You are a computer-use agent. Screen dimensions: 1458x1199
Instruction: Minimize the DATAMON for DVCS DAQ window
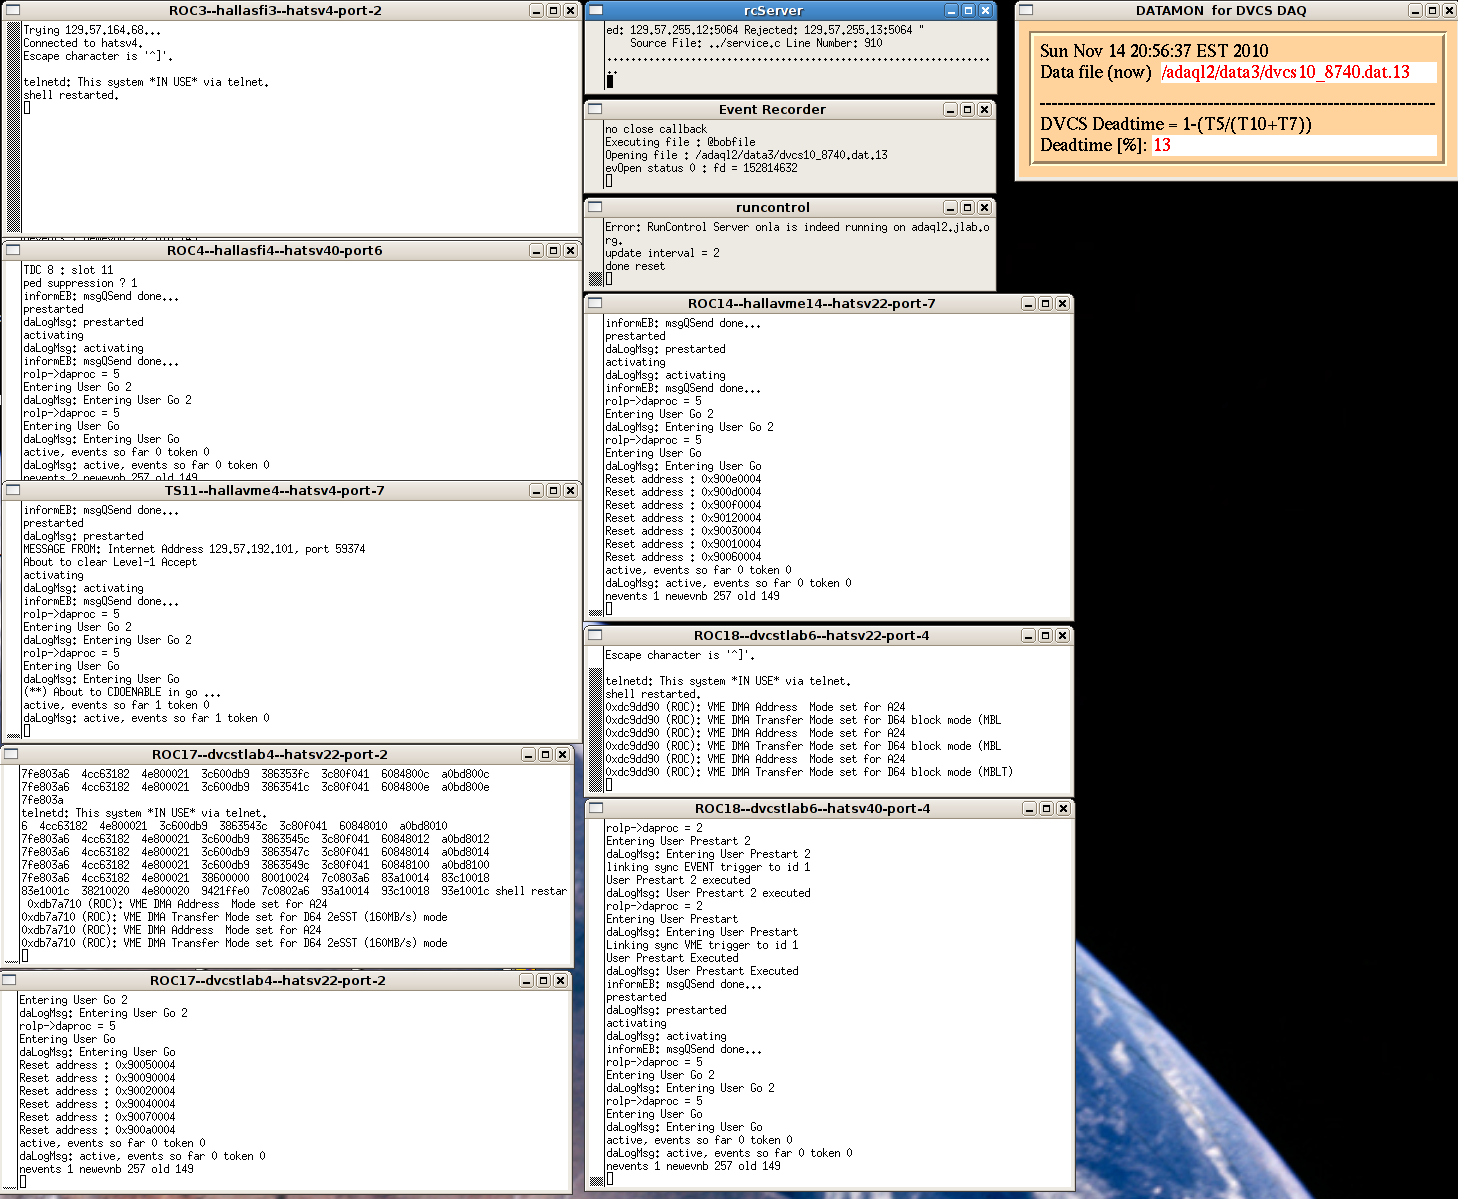pos(1415,10)
